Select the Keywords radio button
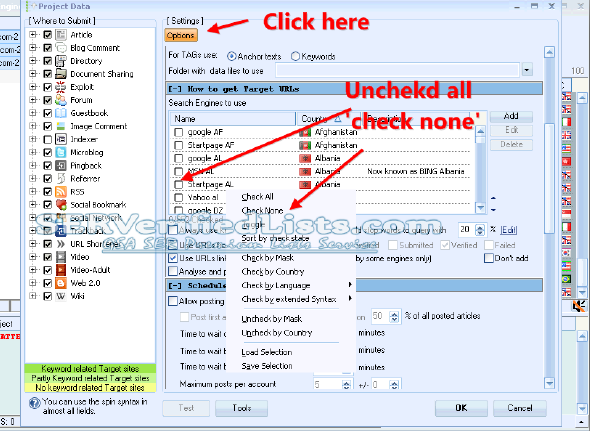This screenshot has width=590, height=431. (x=295, y=56)
